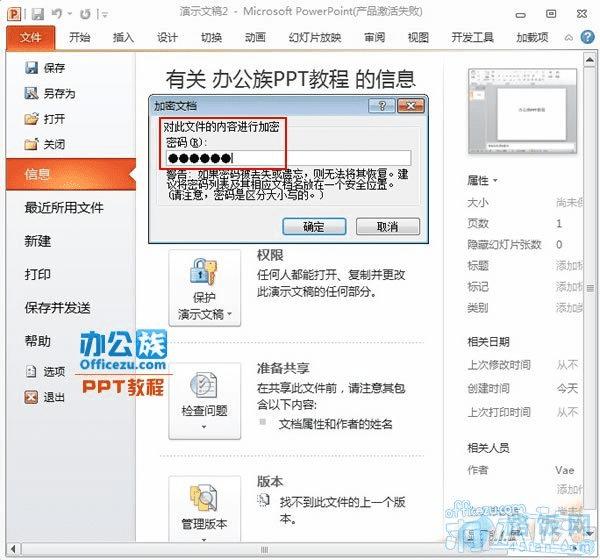Click the horizontal scrollbar left arrow
This screenshot has height=560, width=600.
click(x=13, y=550)
